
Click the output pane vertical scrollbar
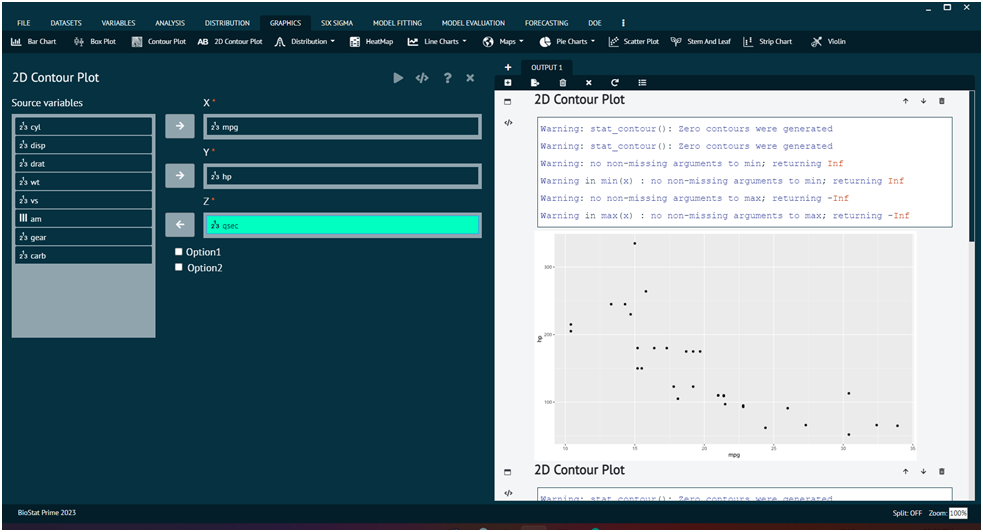click(x=972, y=166)
